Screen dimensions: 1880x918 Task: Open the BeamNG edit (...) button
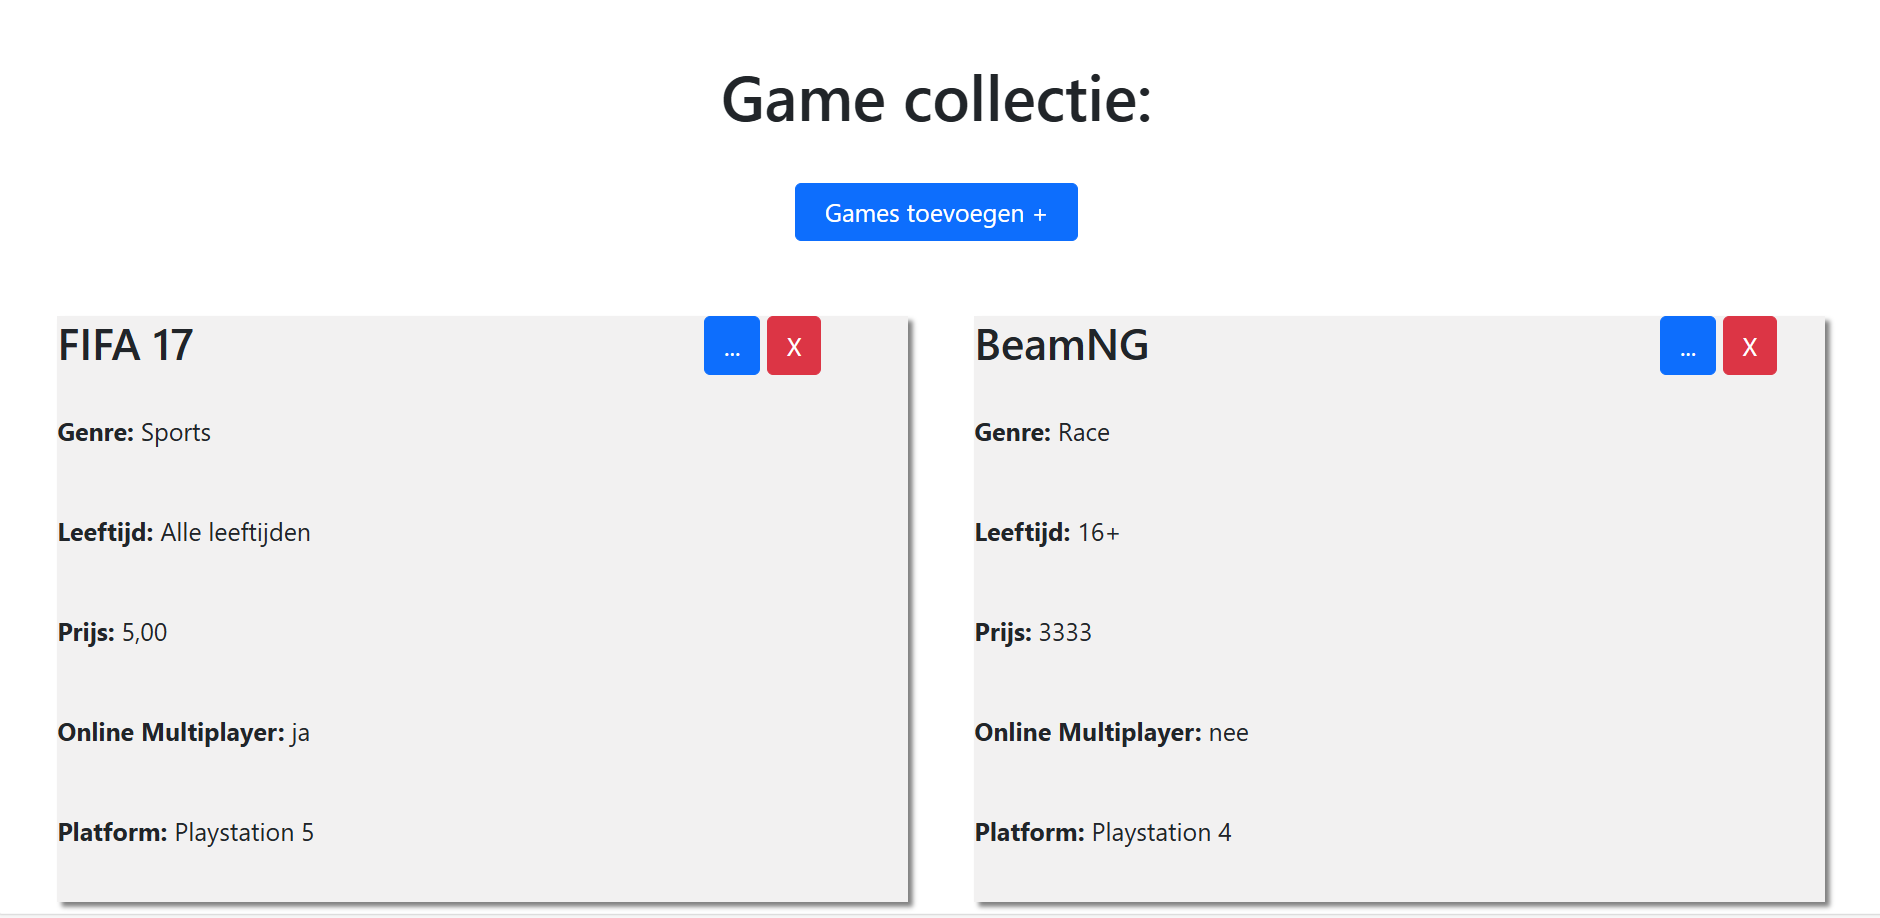1688,346
